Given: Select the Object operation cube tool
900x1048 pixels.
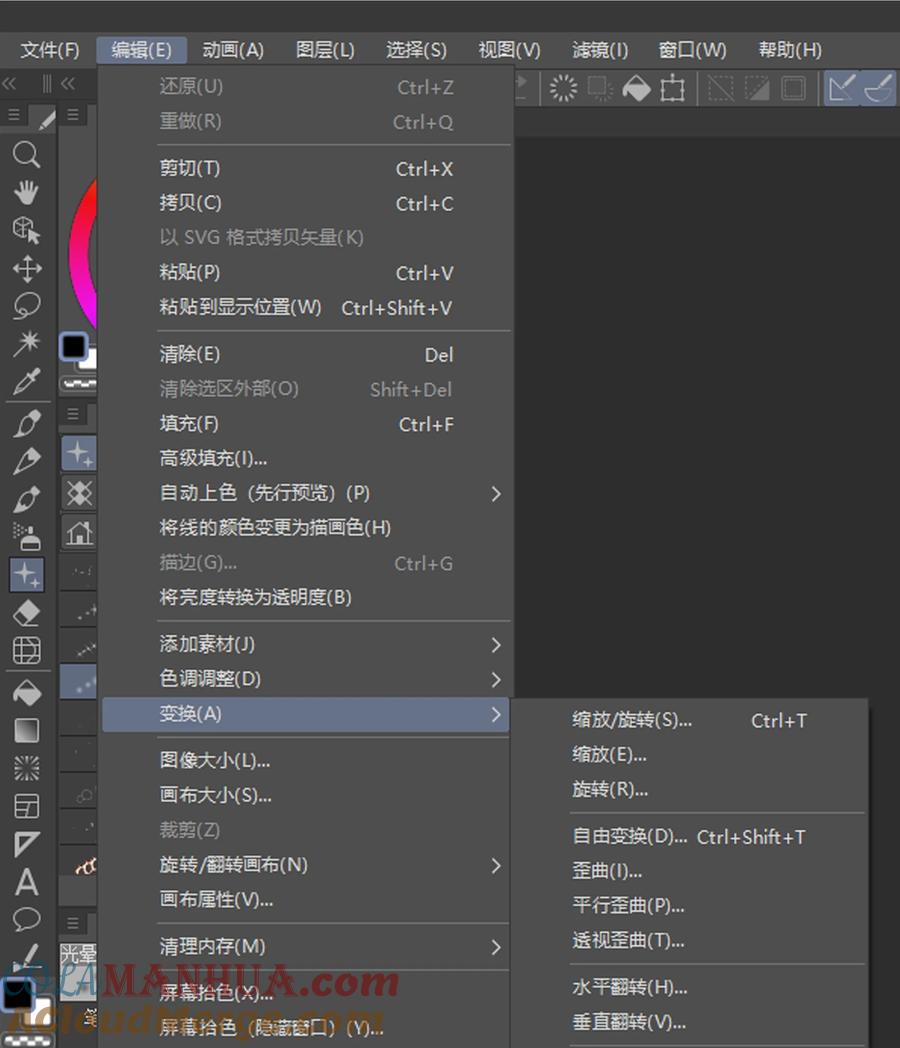Looking at the screenshot, I should tap(27, 231).
